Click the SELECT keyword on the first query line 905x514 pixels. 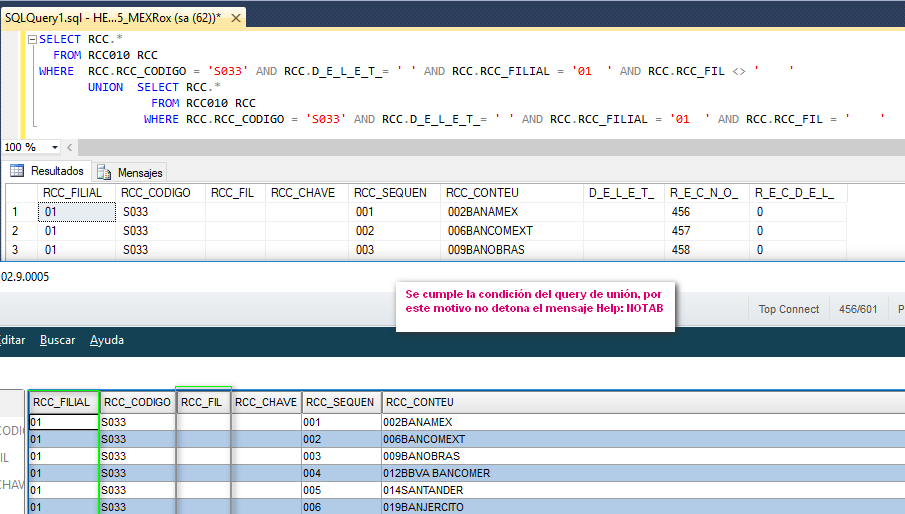[60, 39]
